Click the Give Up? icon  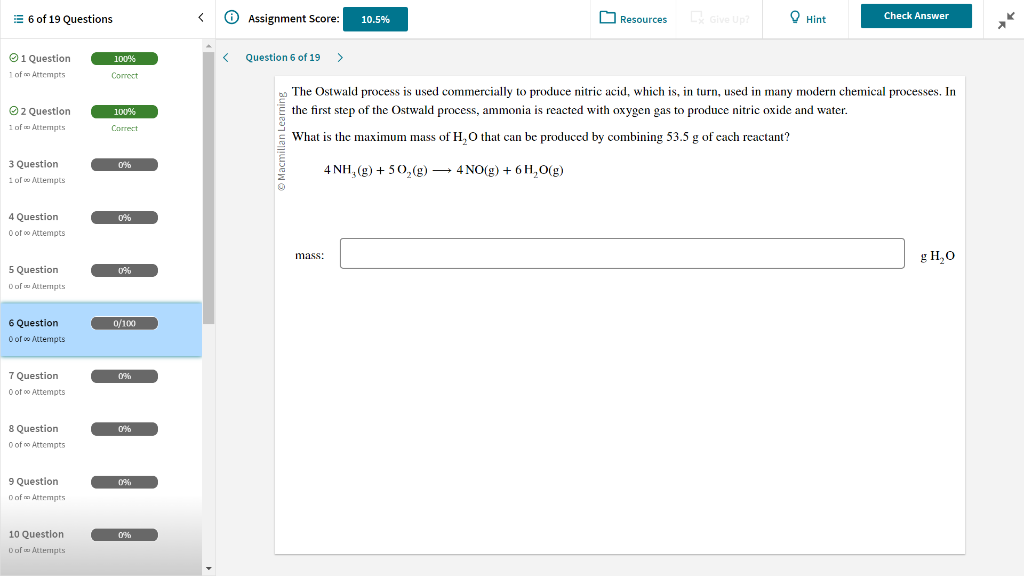697,18
